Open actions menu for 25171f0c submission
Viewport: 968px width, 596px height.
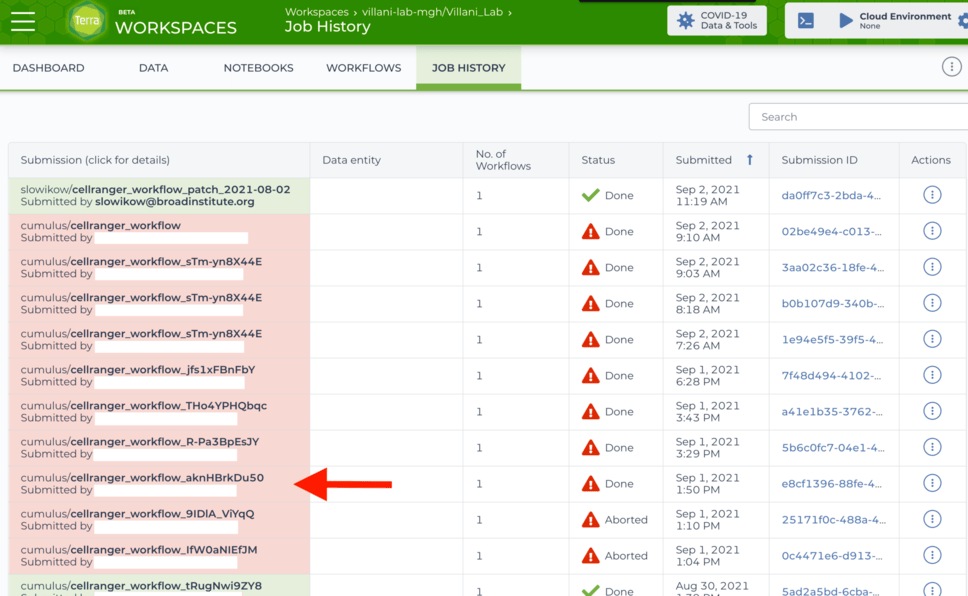pyautogui.click(x=932, y=519)
